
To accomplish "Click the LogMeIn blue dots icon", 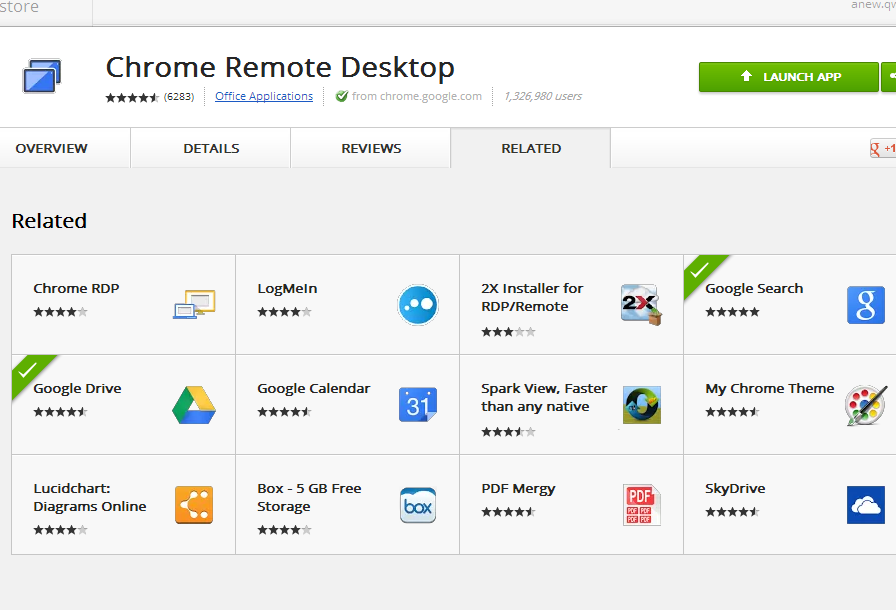I will 418,304.
